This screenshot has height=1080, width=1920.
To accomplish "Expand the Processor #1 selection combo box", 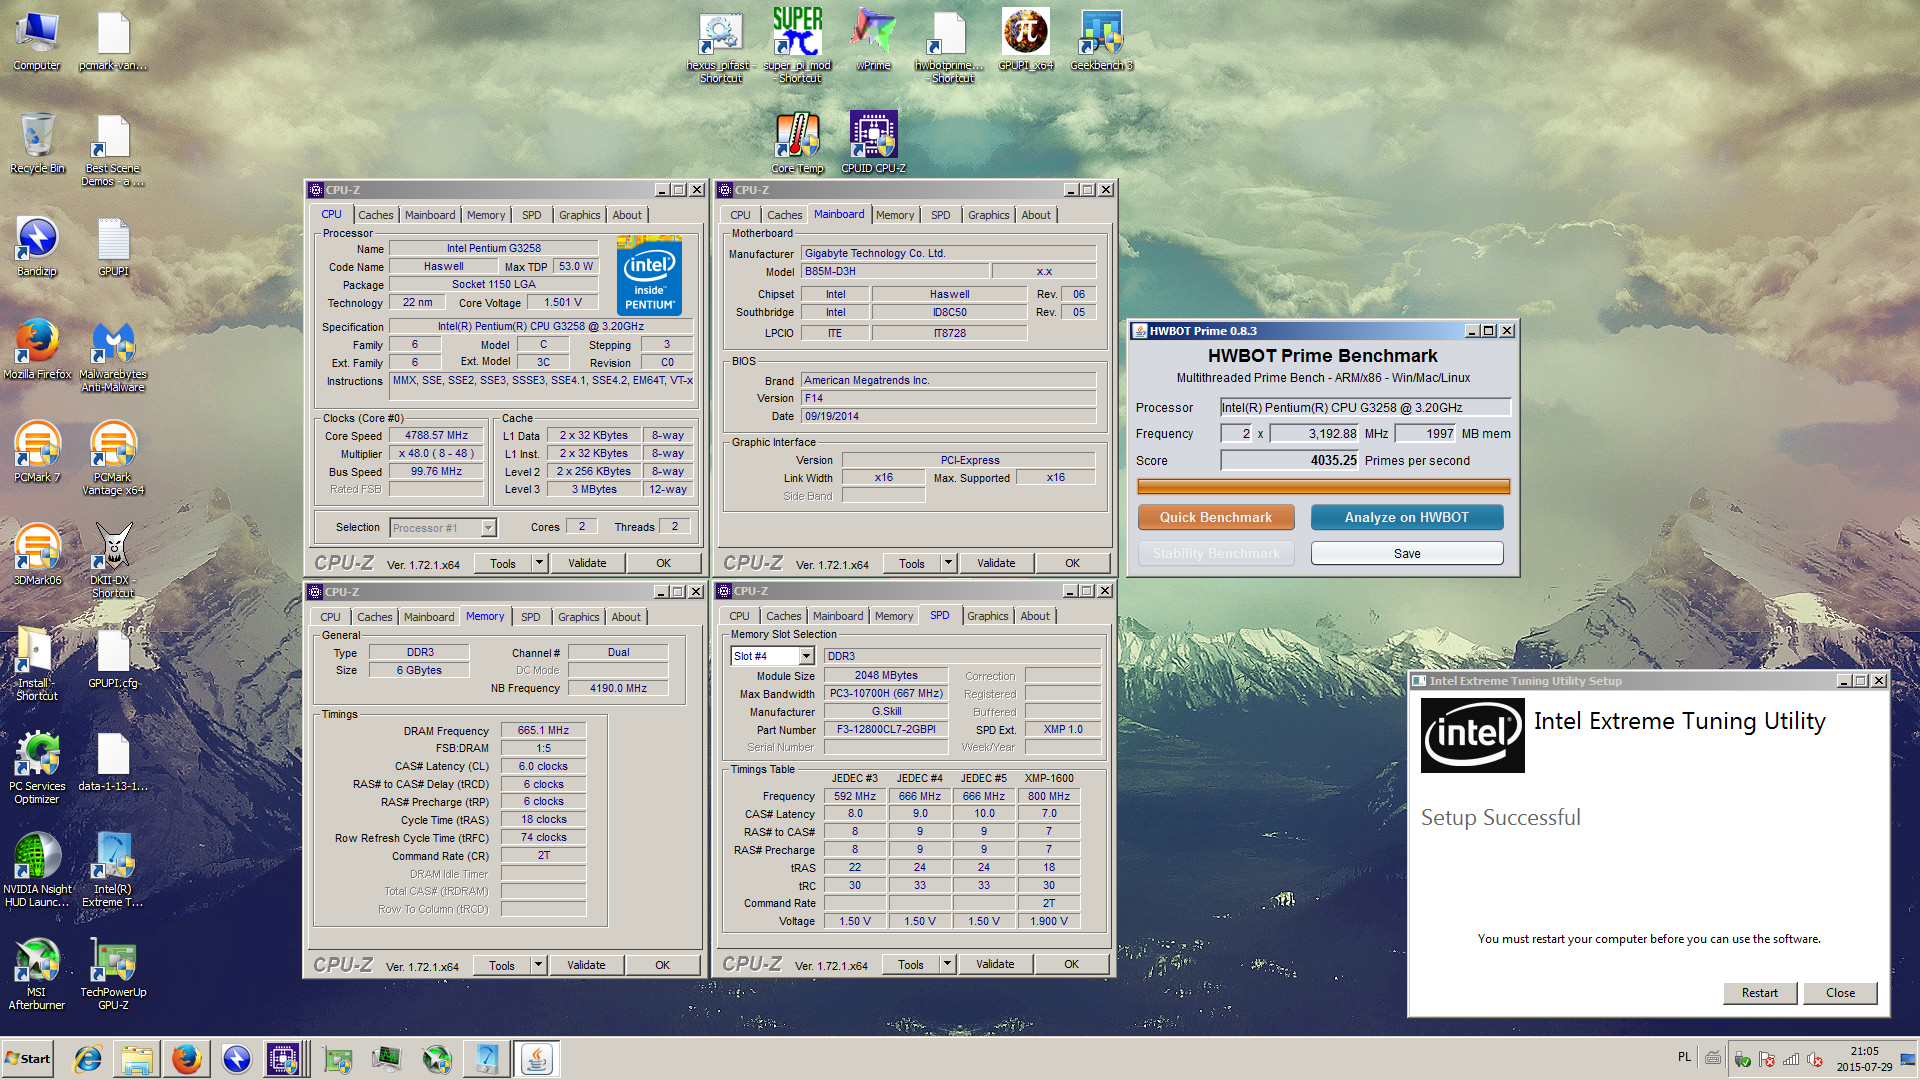I will (488, 528).
